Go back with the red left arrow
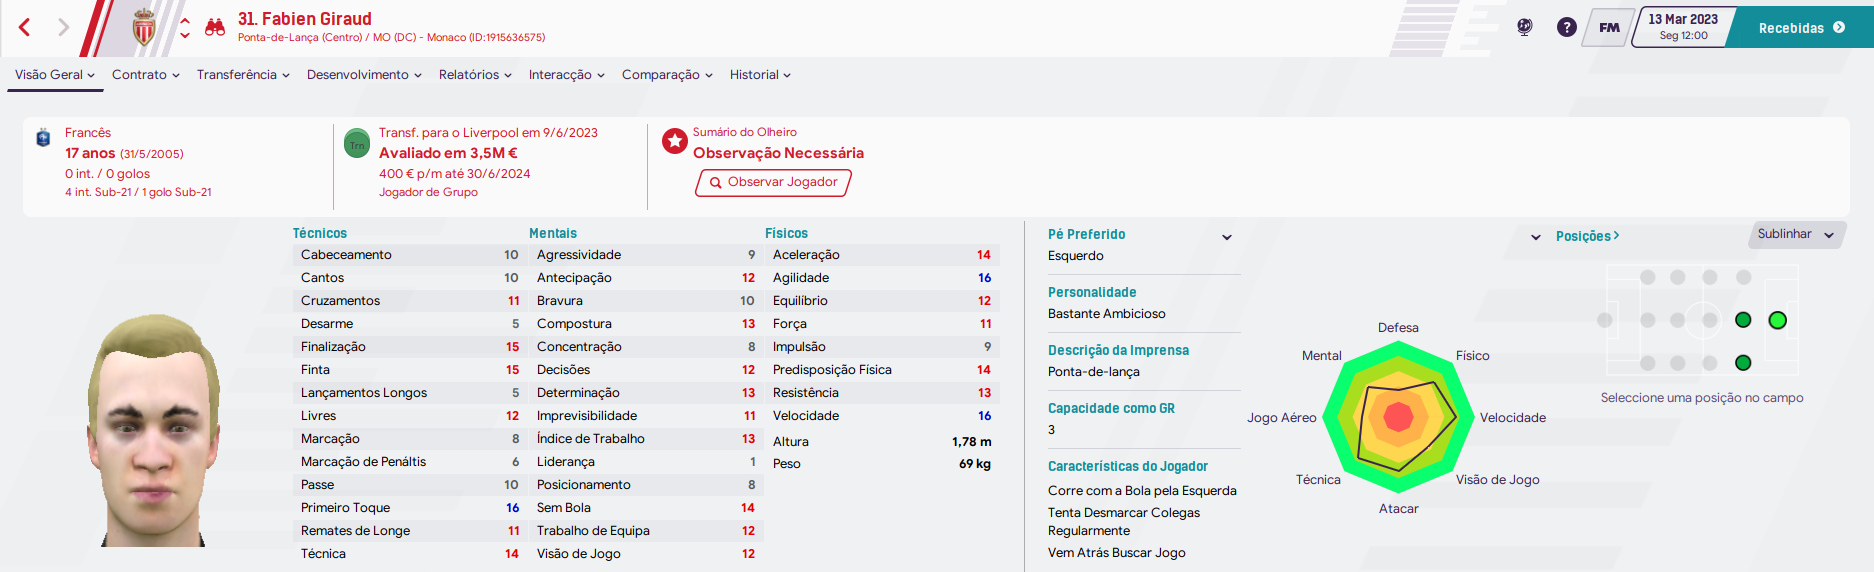The image size is (1874, 572). pos(25,27)
